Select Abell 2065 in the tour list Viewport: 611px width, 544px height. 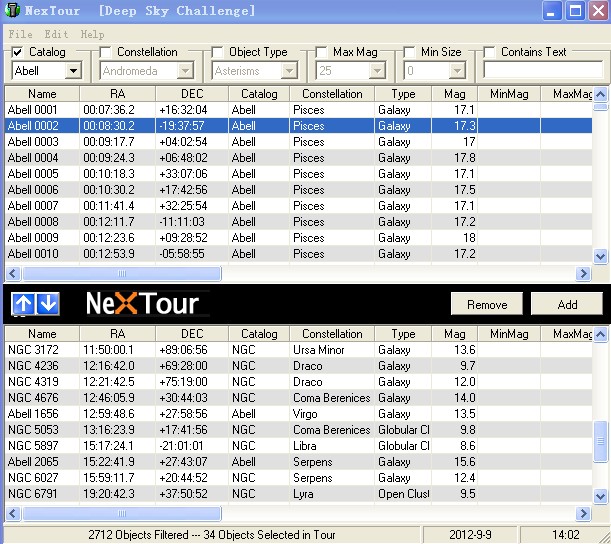298,462
